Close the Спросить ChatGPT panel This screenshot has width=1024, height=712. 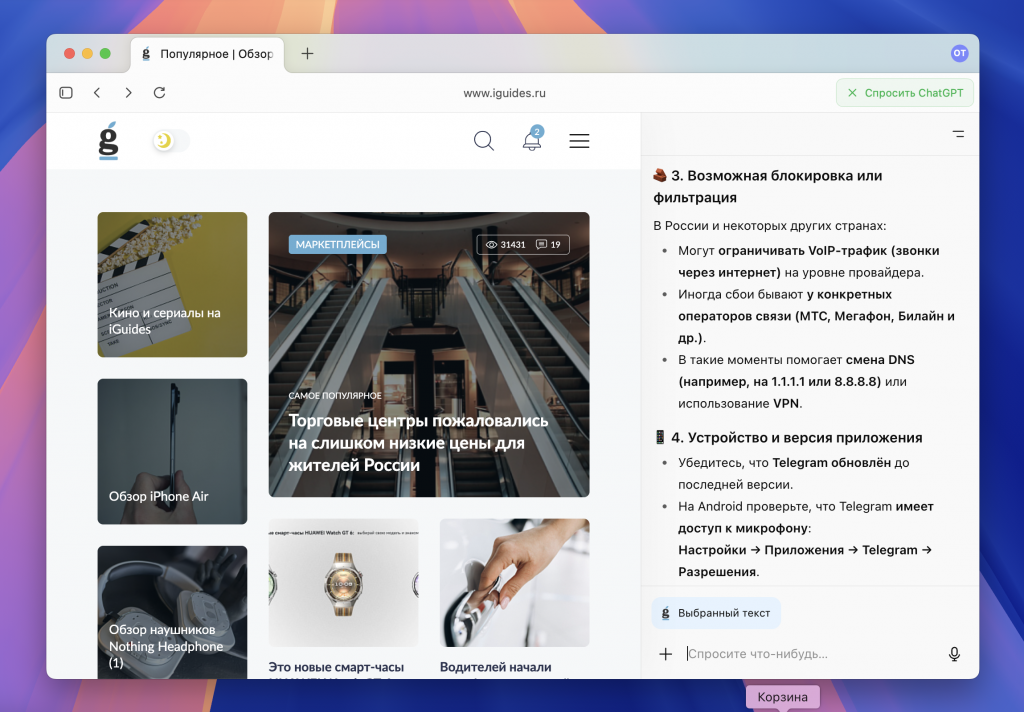[852, 93]
